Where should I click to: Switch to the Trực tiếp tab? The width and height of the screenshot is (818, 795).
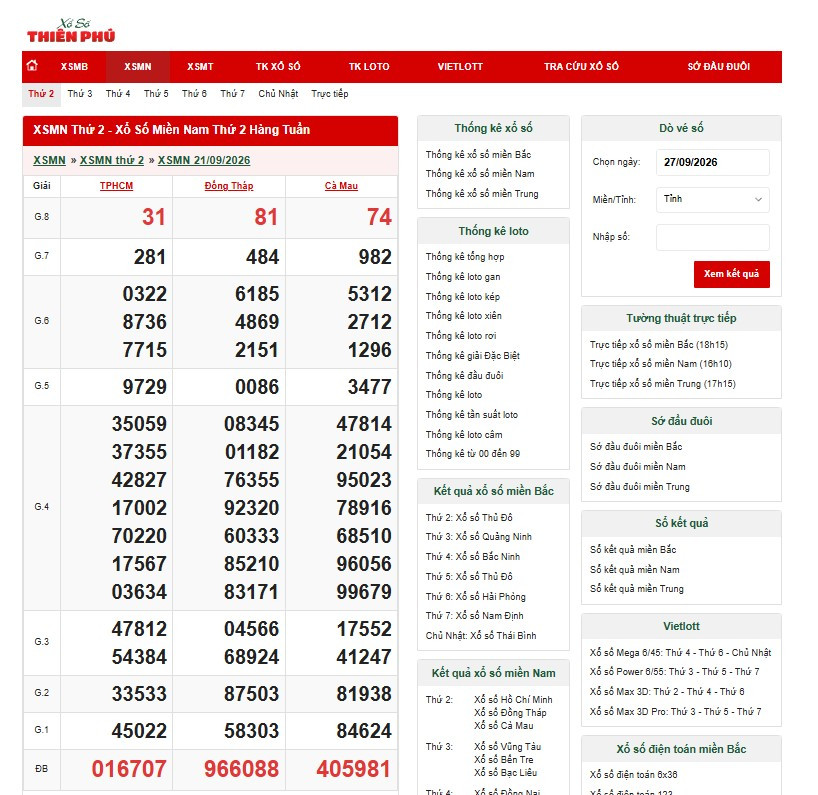330,94
